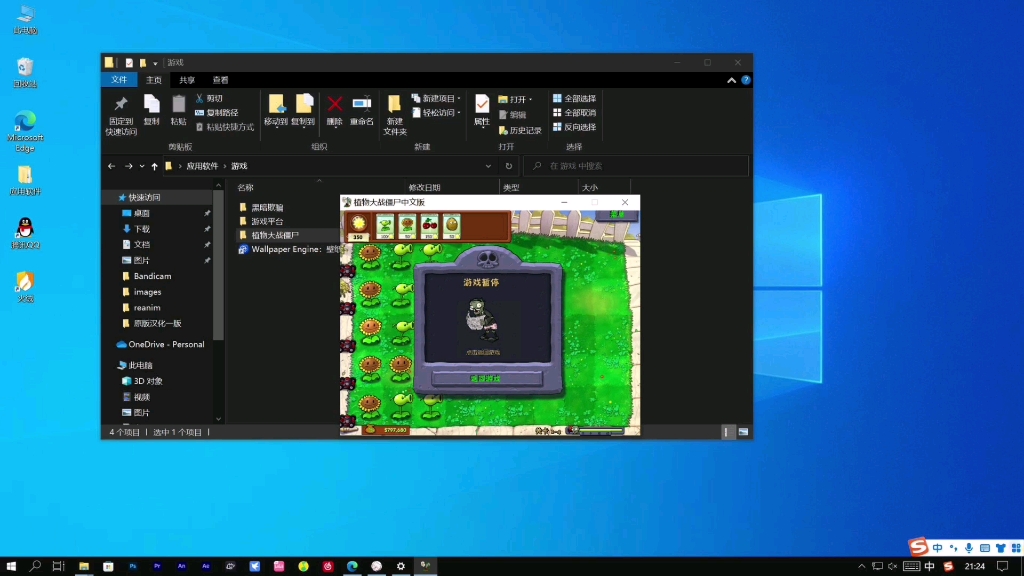Expand the address bar history dropdown
Viewport: 1024px width, 576px height.
point(488,166)
